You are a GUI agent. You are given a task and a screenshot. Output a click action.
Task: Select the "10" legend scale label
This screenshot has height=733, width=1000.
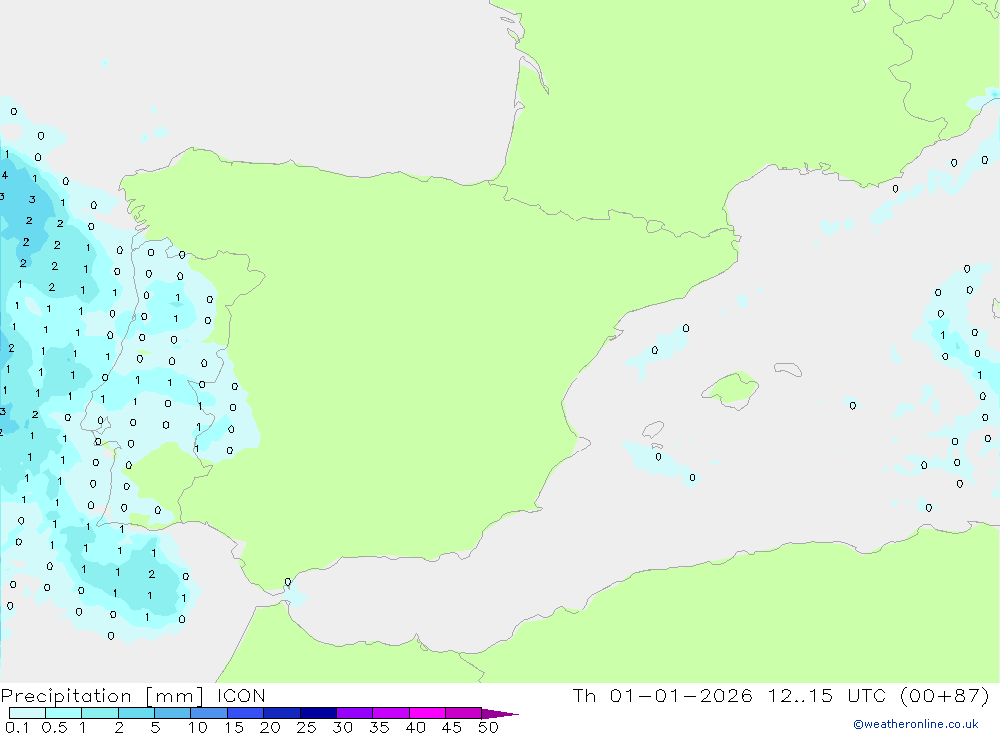coord(198,727)
